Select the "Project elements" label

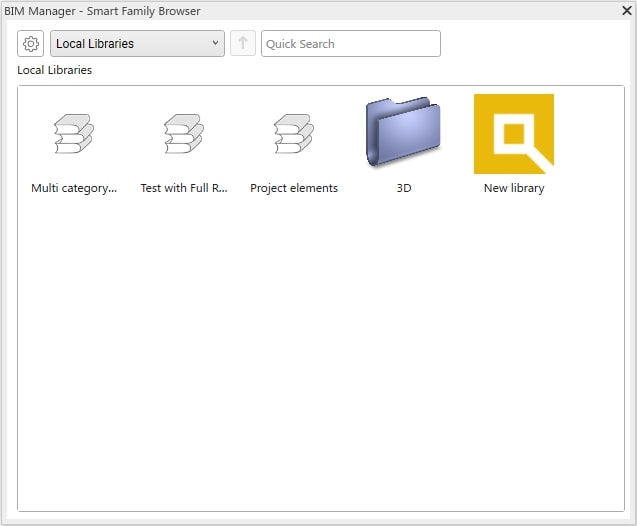(294, 188)
